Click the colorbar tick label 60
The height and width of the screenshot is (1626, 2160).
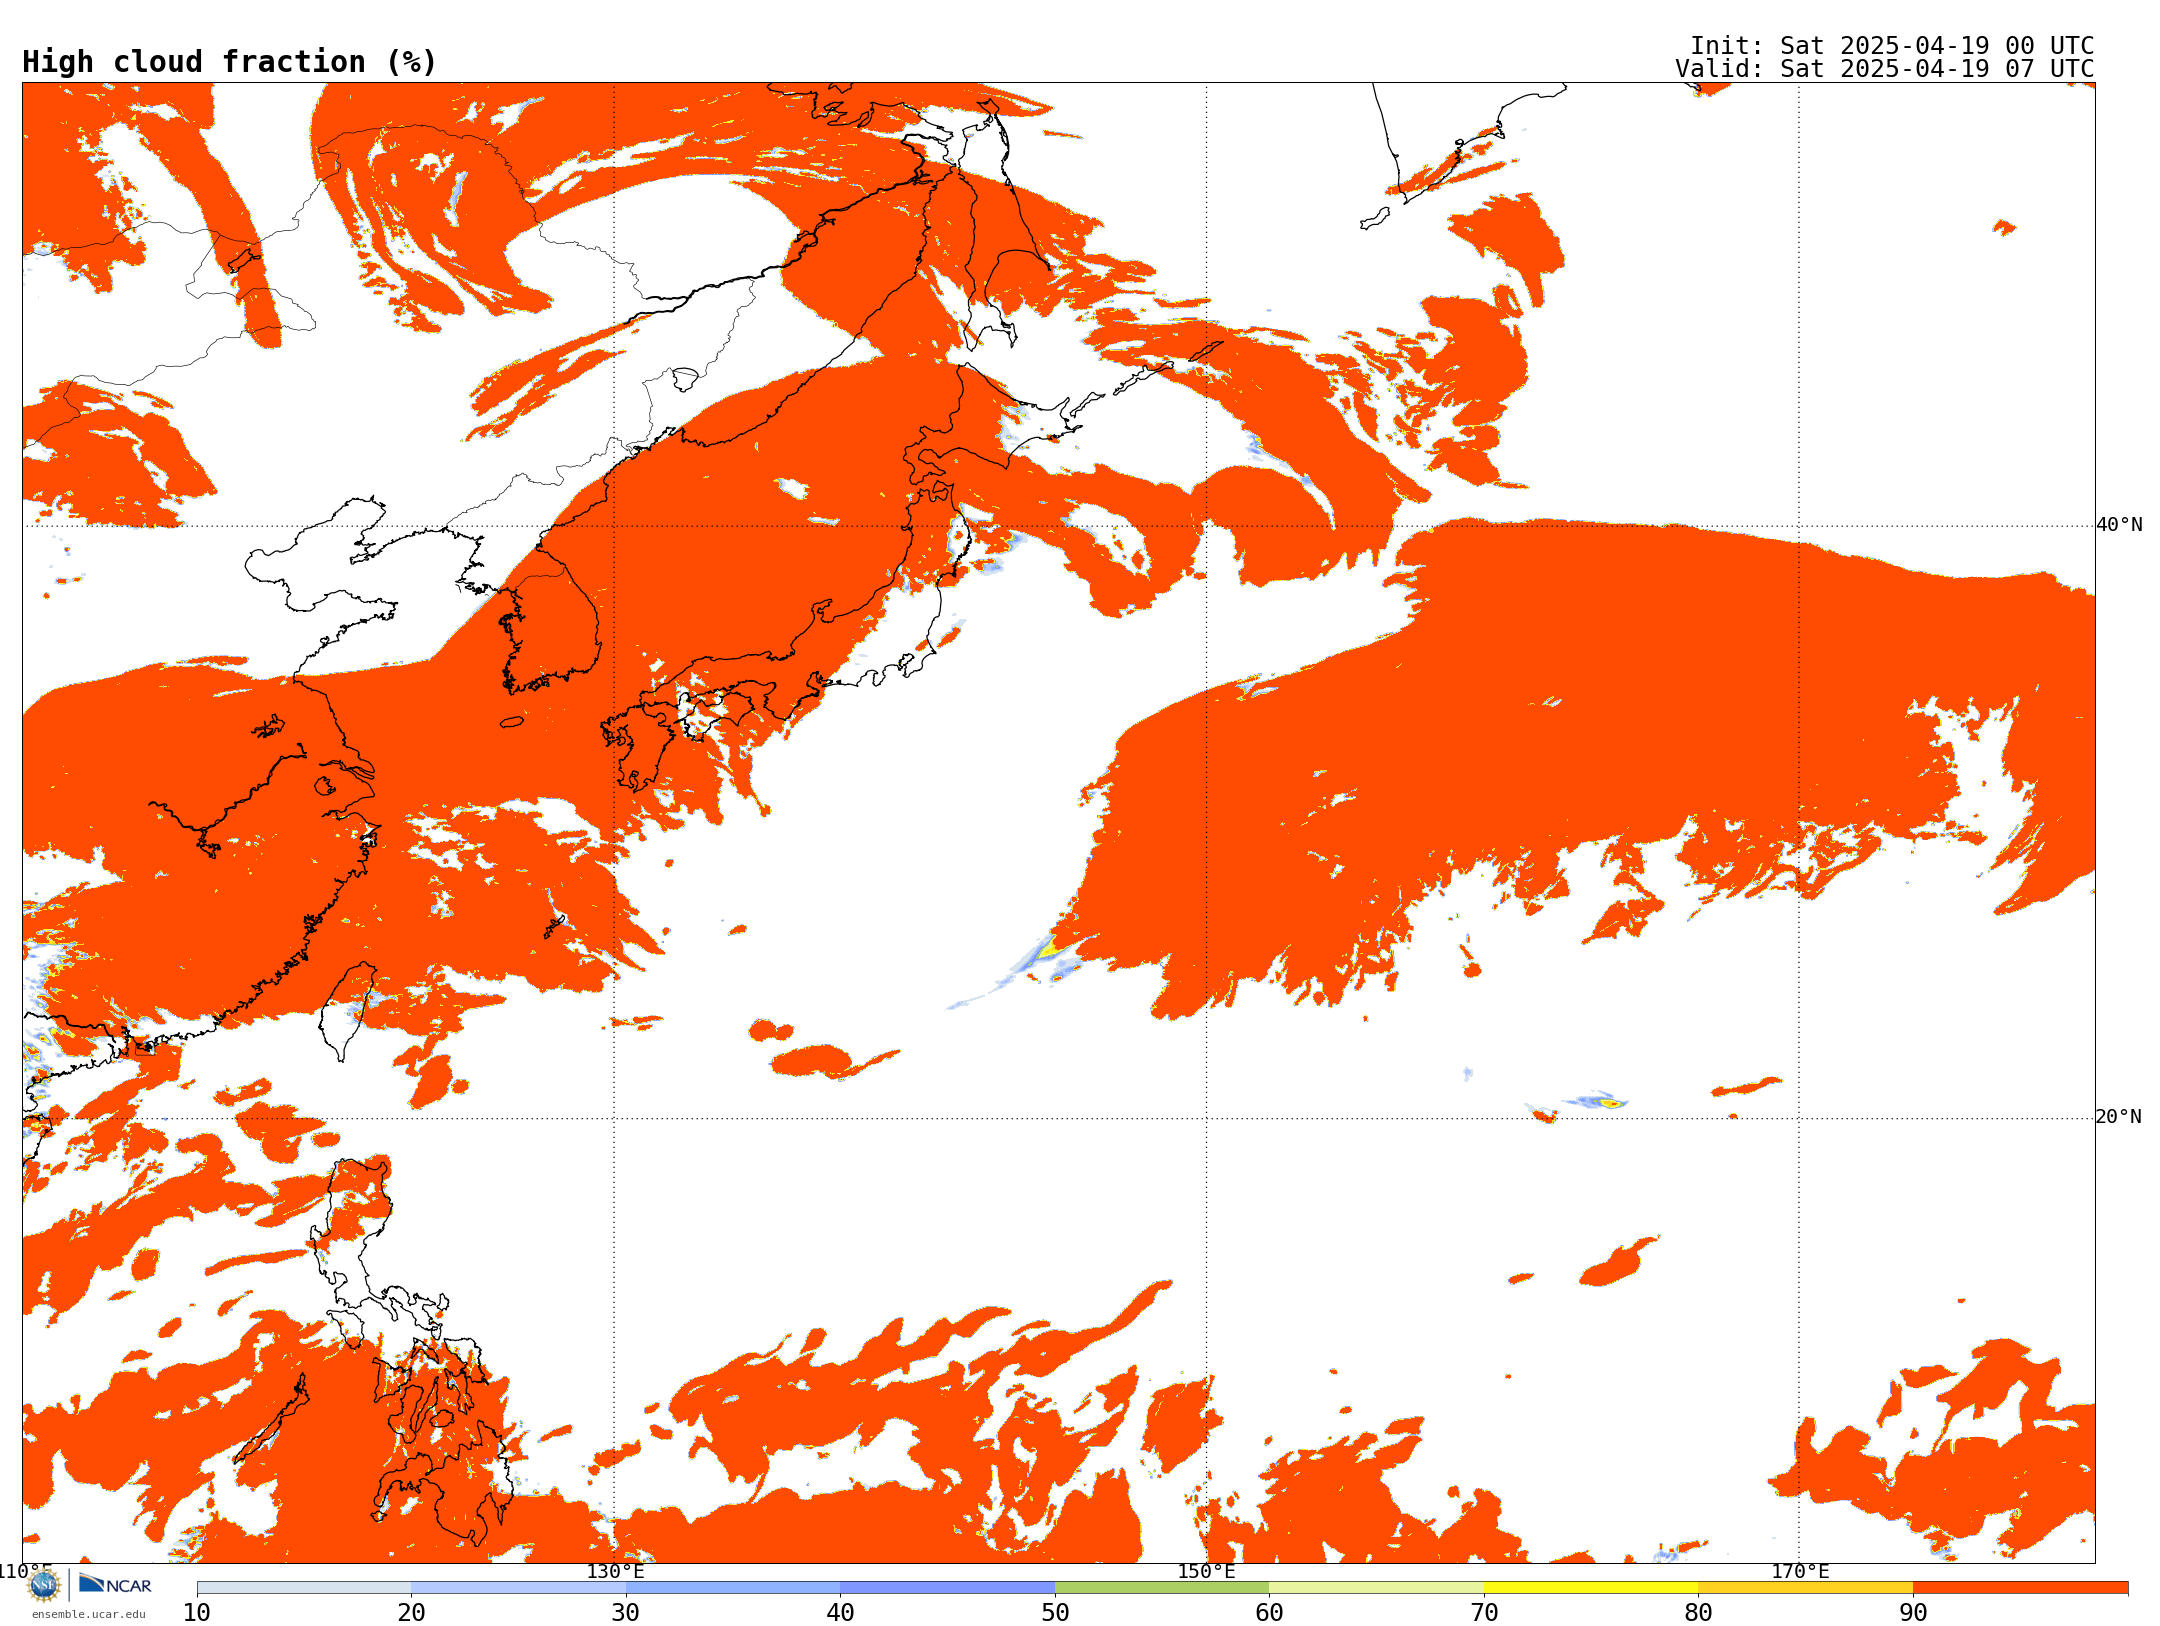[x=1269, y=1613]
